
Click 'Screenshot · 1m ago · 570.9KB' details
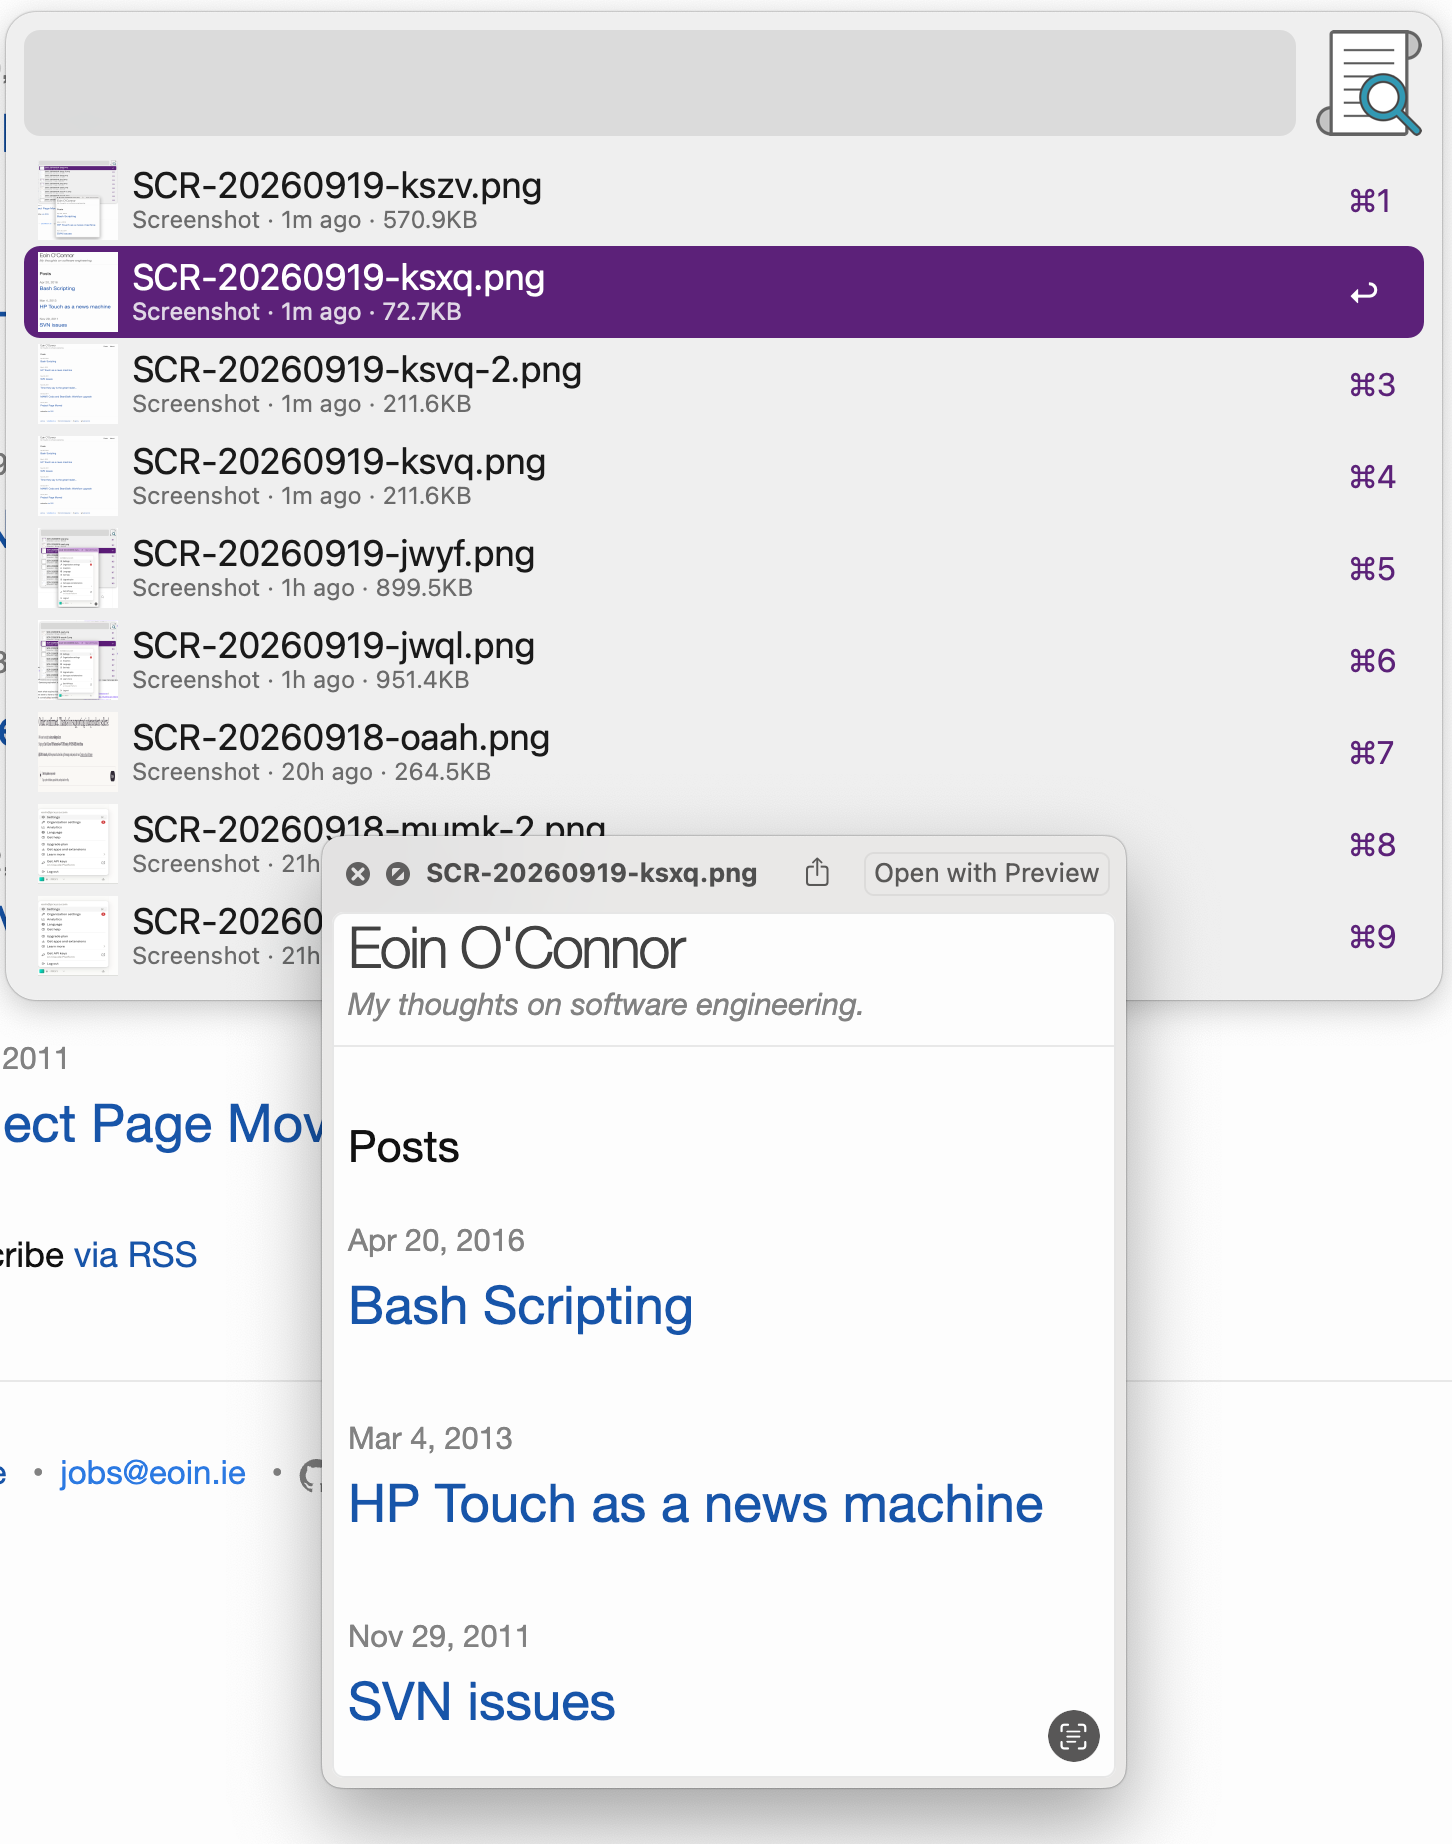(x=304, y=220)
